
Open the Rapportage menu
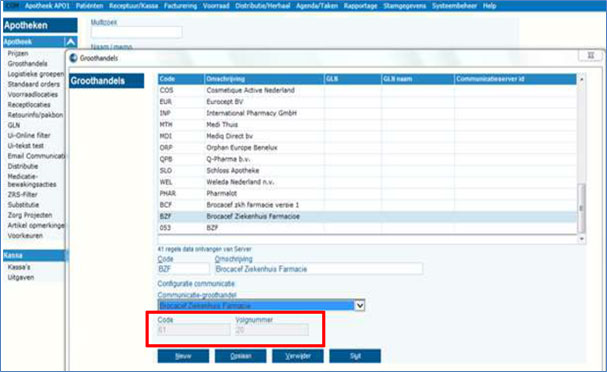point(360,6)
